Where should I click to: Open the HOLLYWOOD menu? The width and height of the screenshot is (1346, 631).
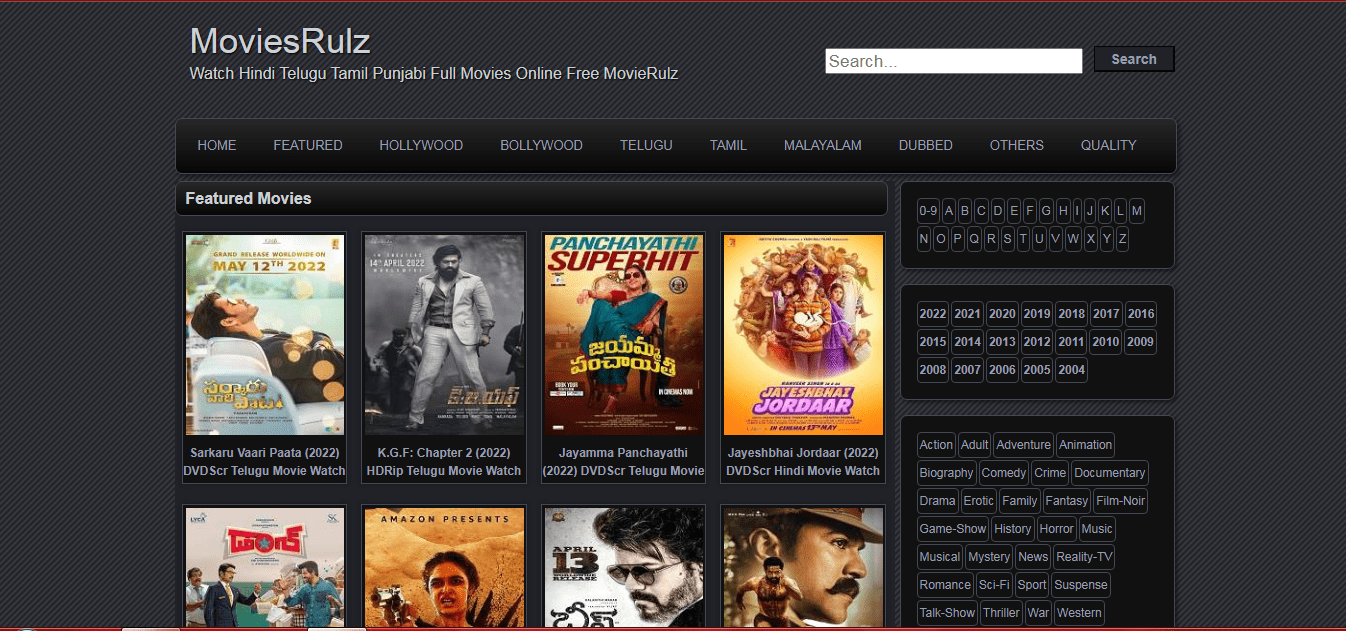coord(421,145)
